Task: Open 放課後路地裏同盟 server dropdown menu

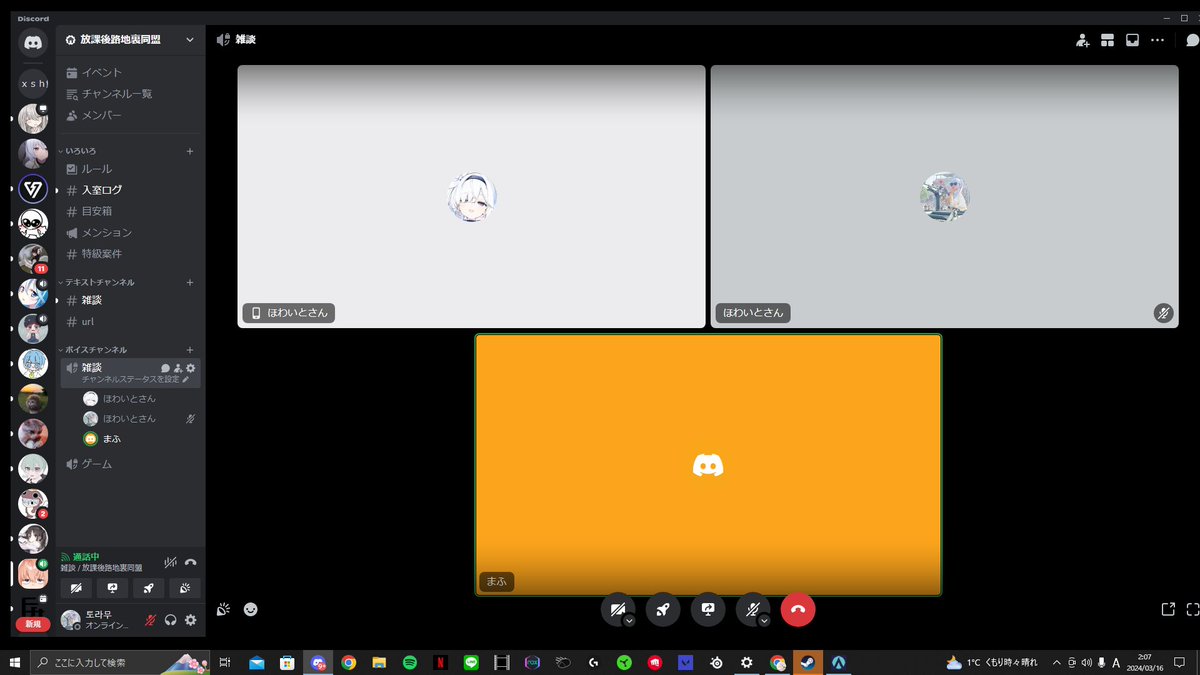Action: pyautogui.click(x=131, y=40)
